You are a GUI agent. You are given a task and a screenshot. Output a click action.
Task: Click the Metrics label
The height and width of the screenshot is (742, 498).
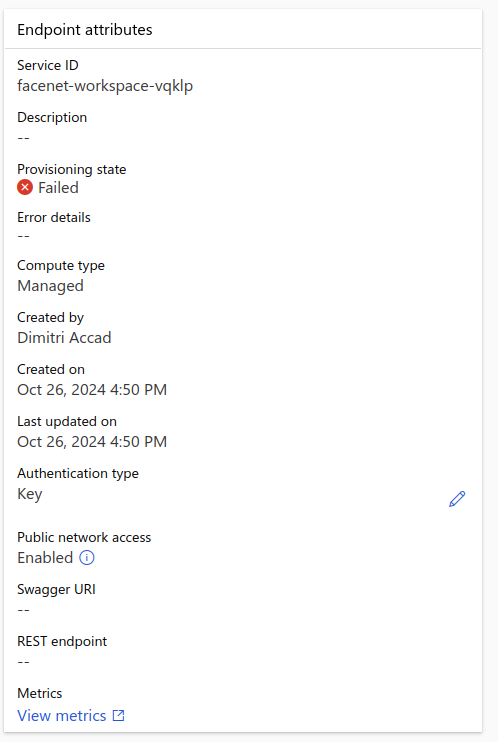40,693
